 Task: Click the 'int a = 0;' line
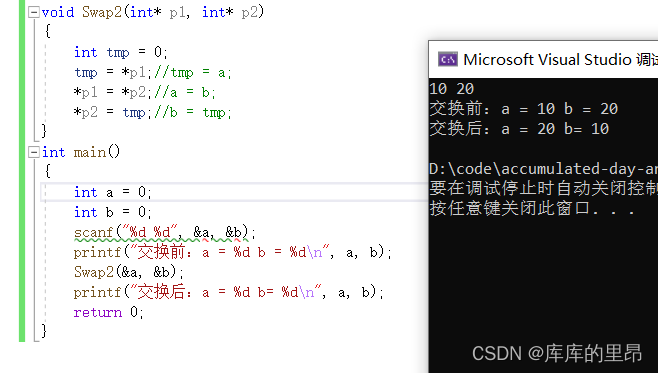tap(112, 192)
